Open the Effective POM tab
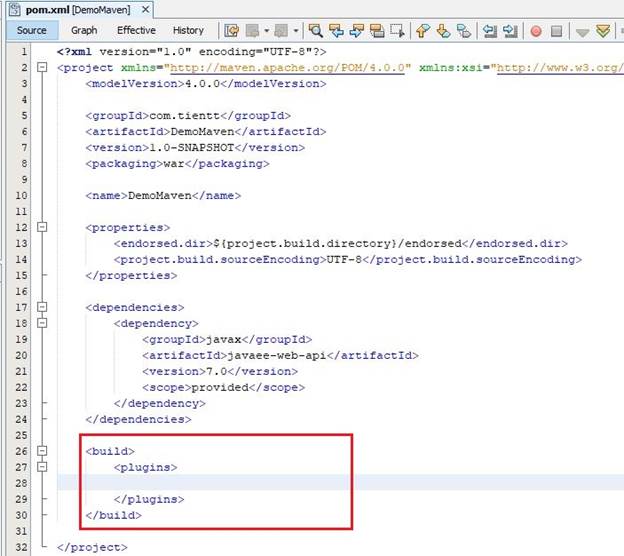The image size is (624, 556). click(136, 30)
